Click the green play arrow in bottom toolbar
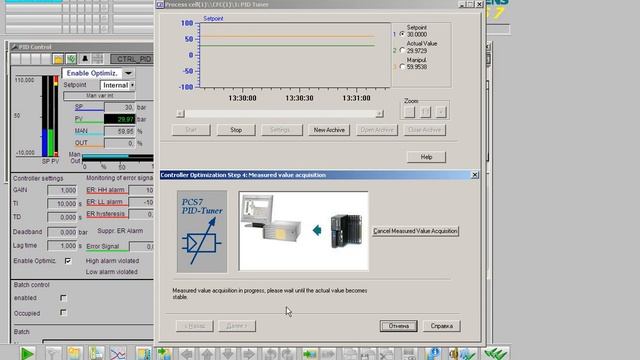Screen dimensions: 640x360 [x=27, y=354]
